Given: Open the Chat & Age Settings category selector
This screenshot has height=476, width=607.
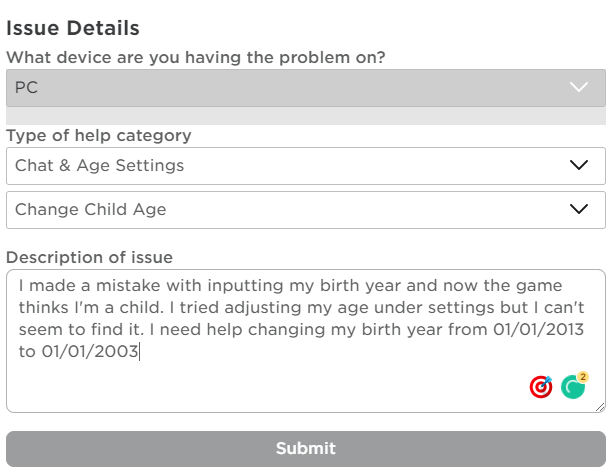Looking at the screenshot, I should 280,166.
